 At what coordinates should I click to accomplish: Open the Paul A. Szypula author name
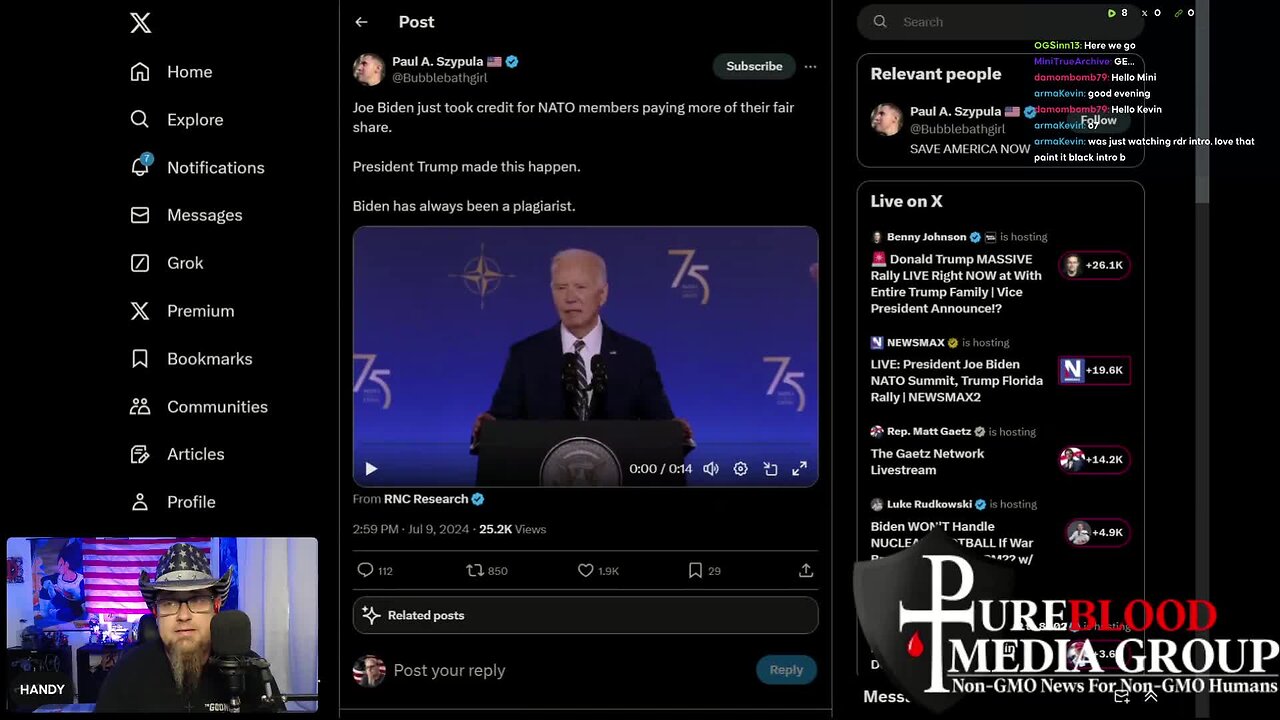tap(437, 61)
